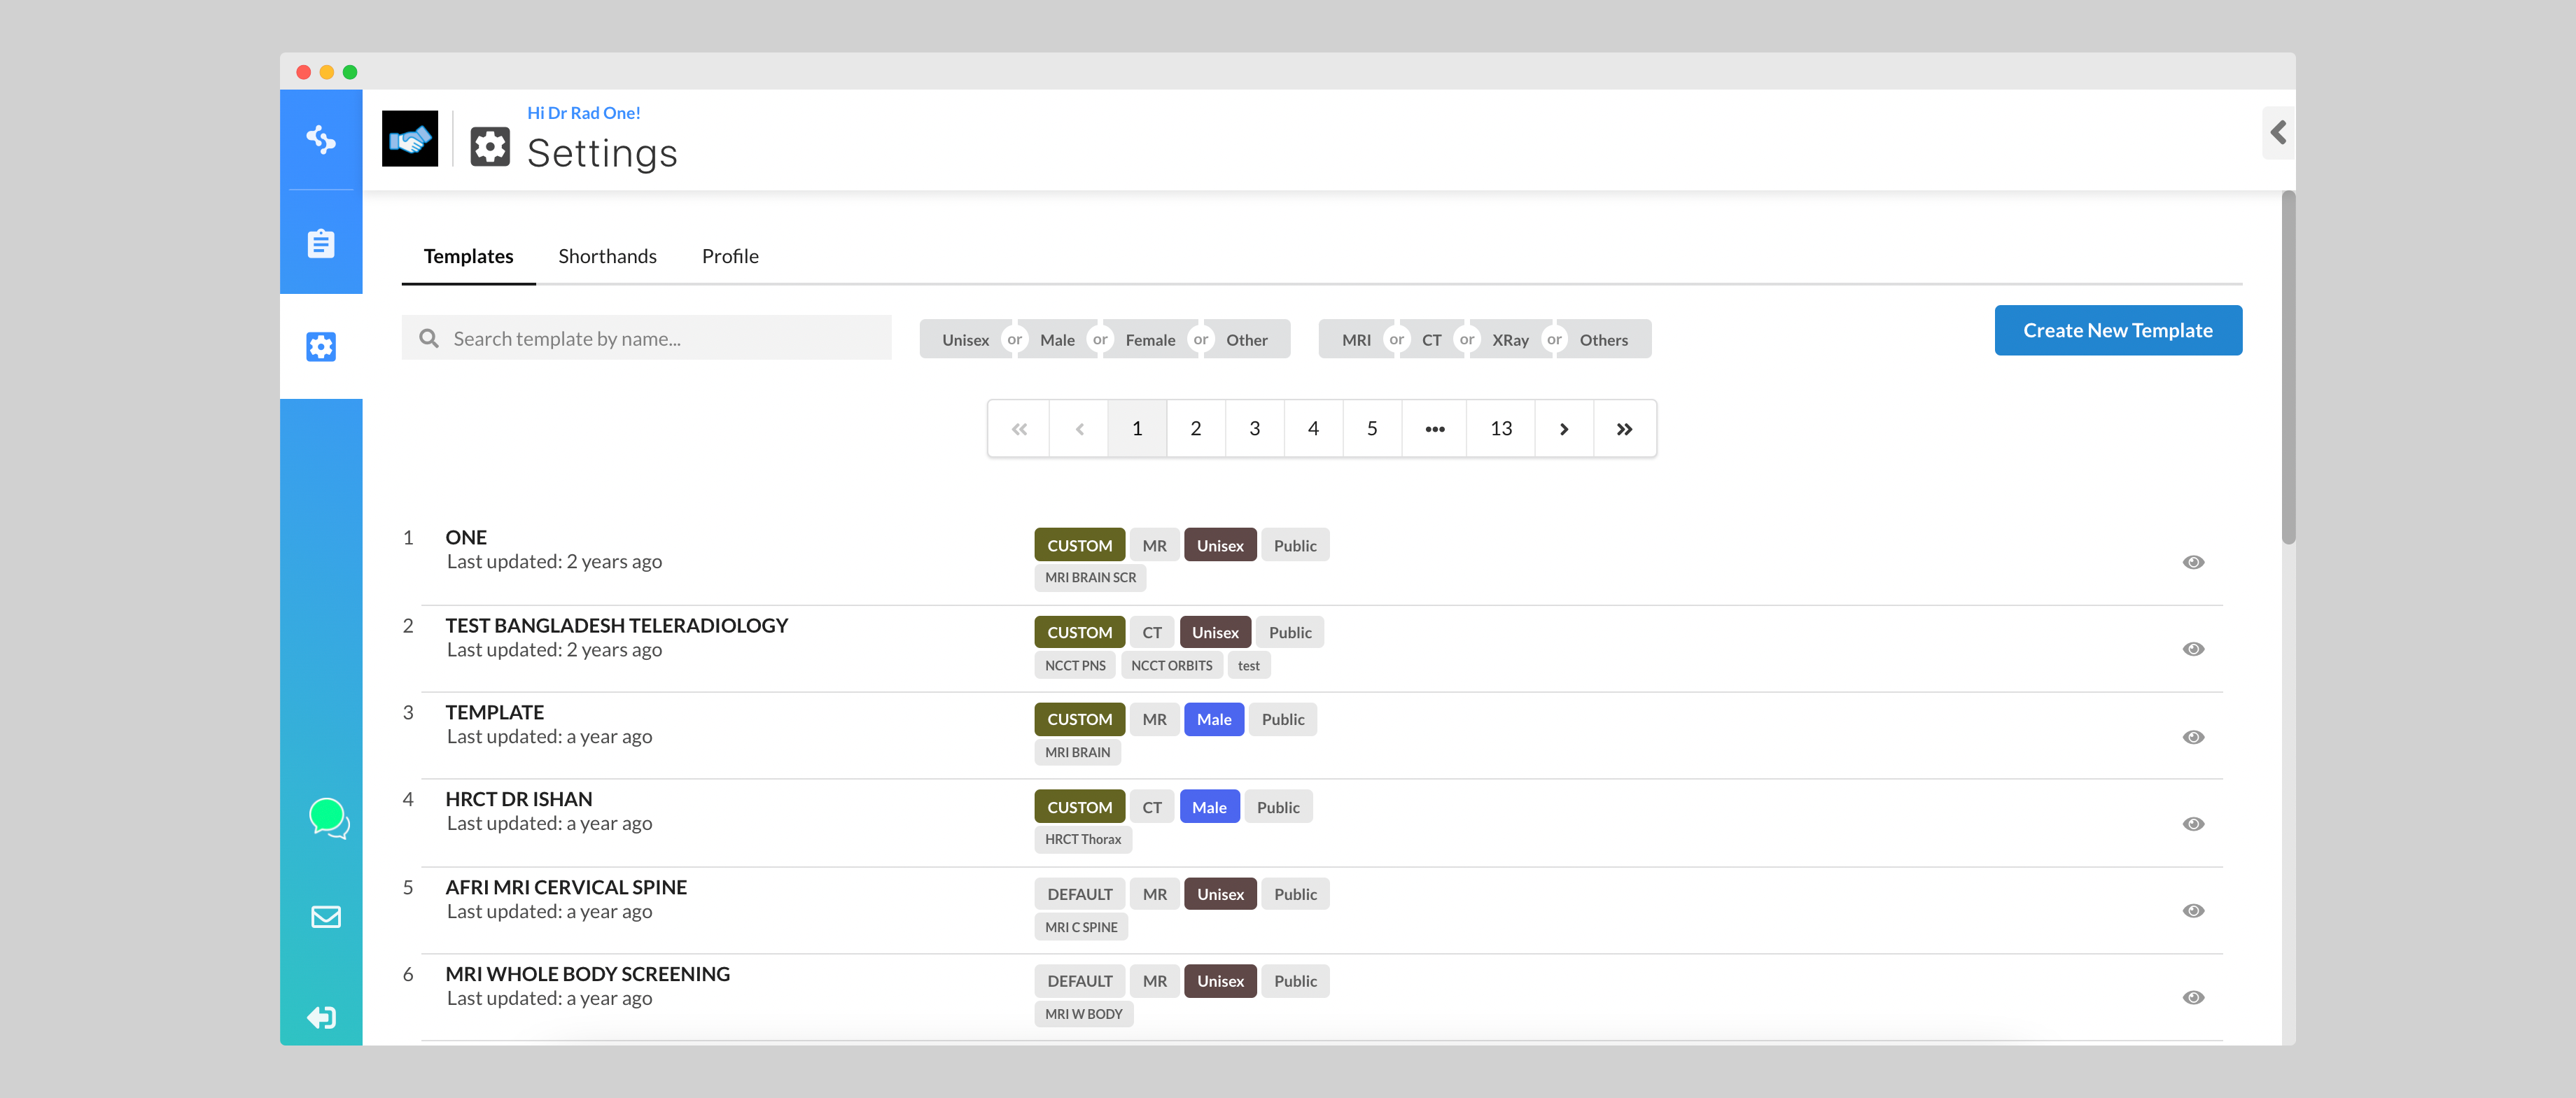Click the logout icon at sidebar bottom
This screenshot has width=2576, height=1098.
click(x=321, y=1017)
